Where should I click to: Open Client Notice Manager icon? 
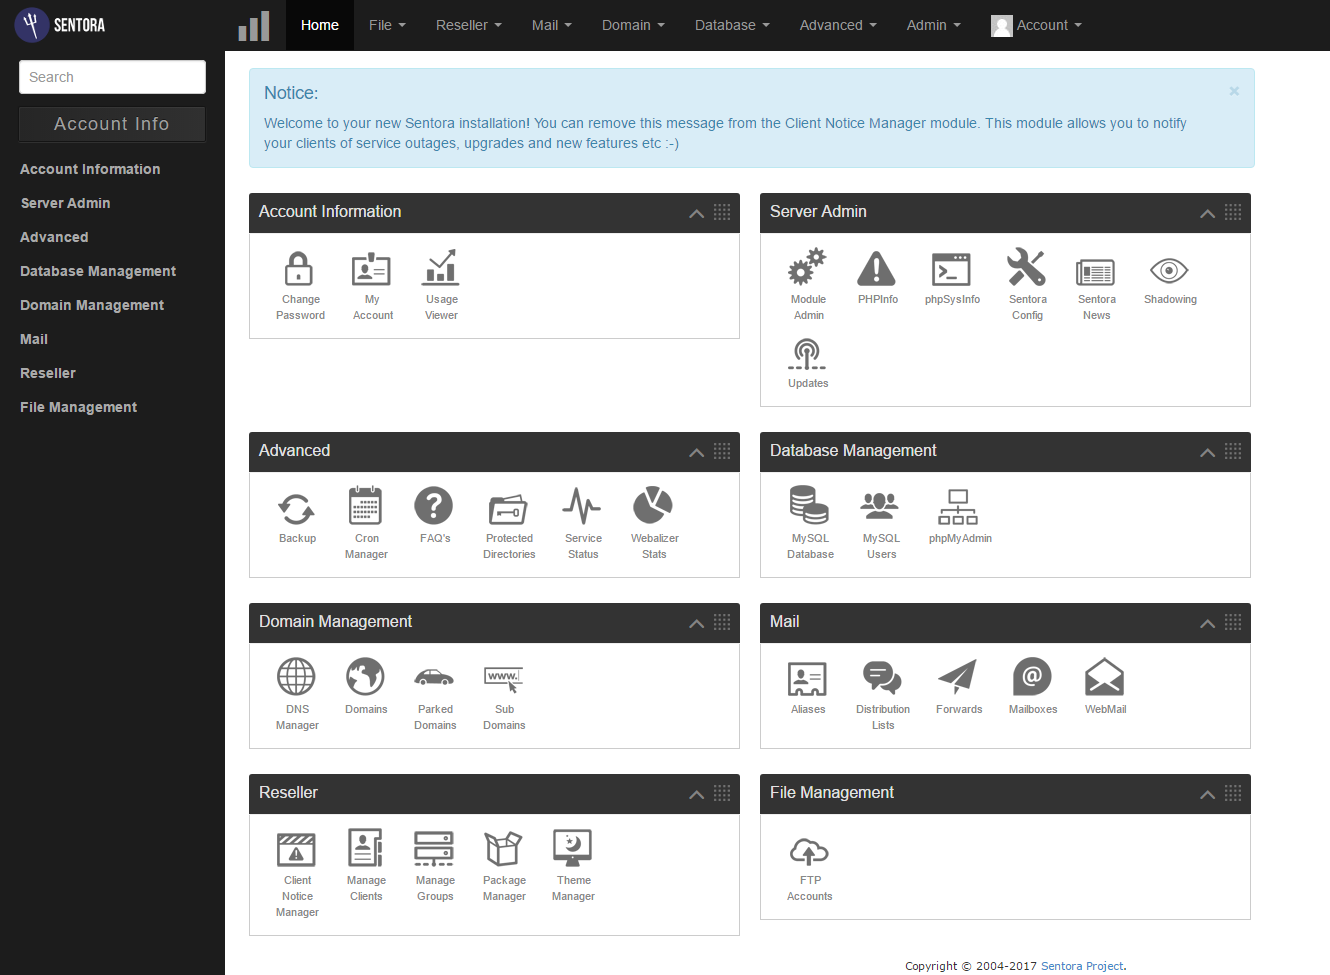[x=296, y=850]
